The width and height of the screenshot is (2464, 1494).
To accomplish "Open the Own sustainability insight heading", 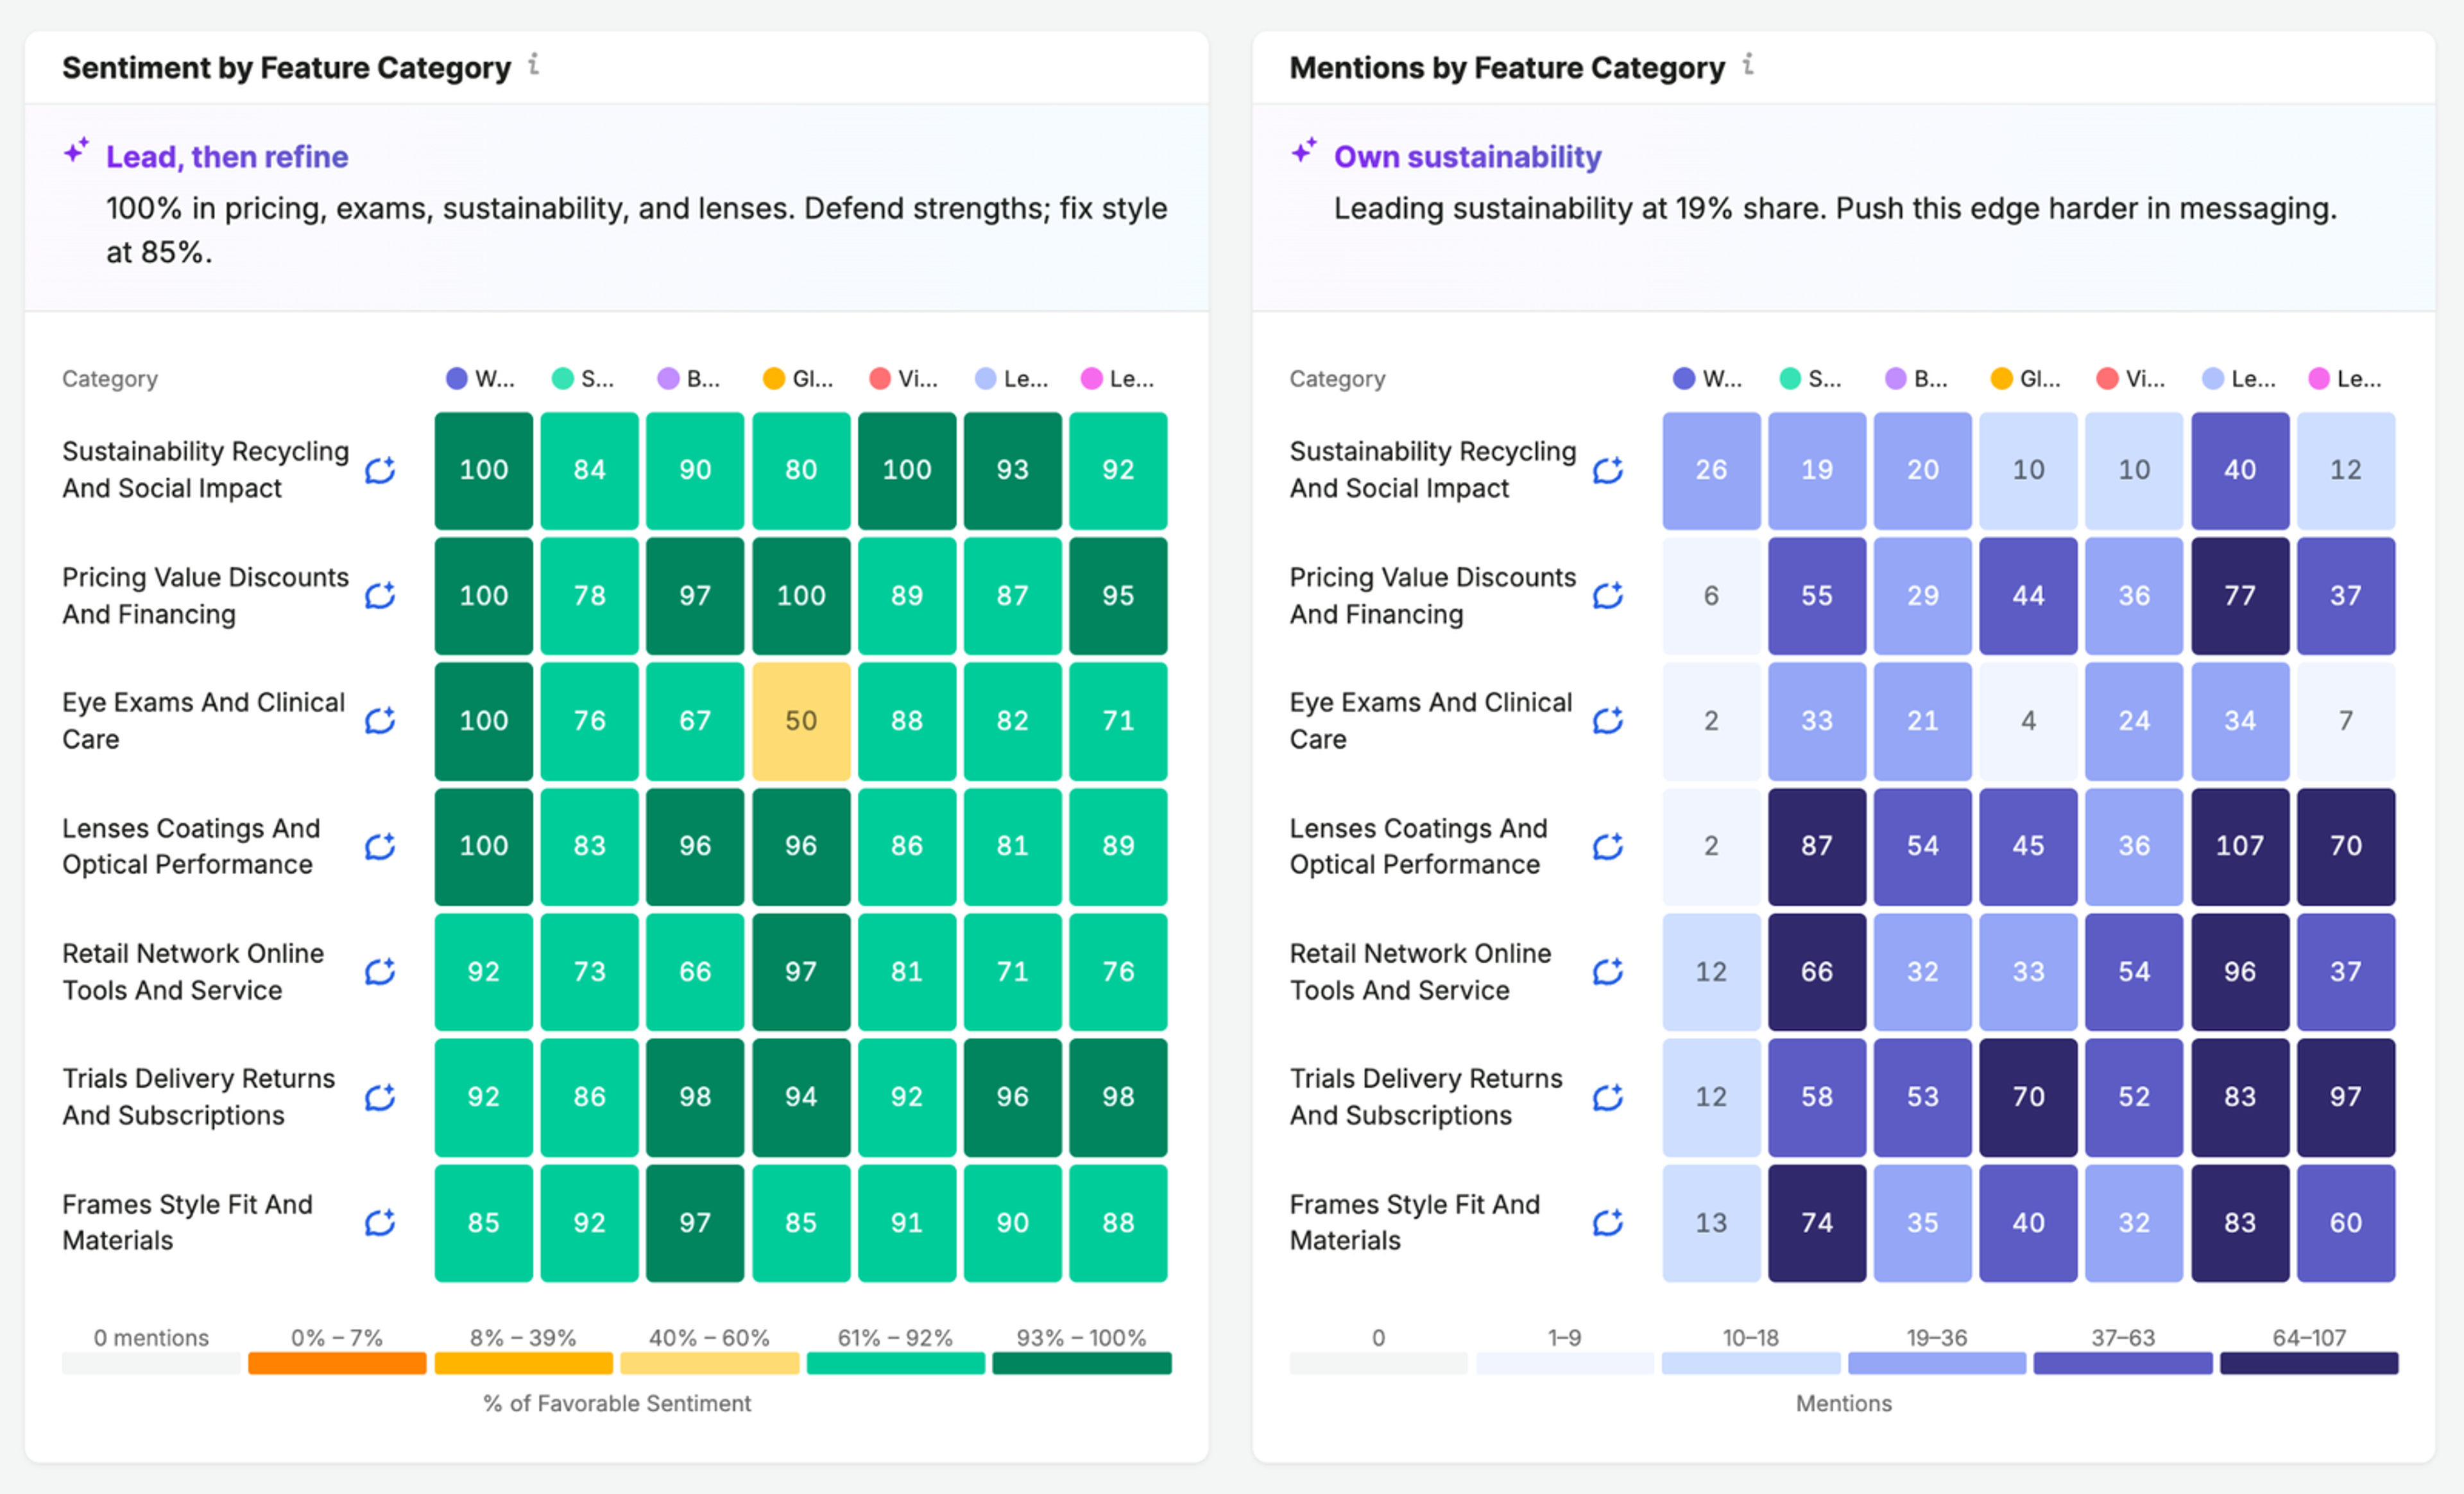I will [1467, 157].
